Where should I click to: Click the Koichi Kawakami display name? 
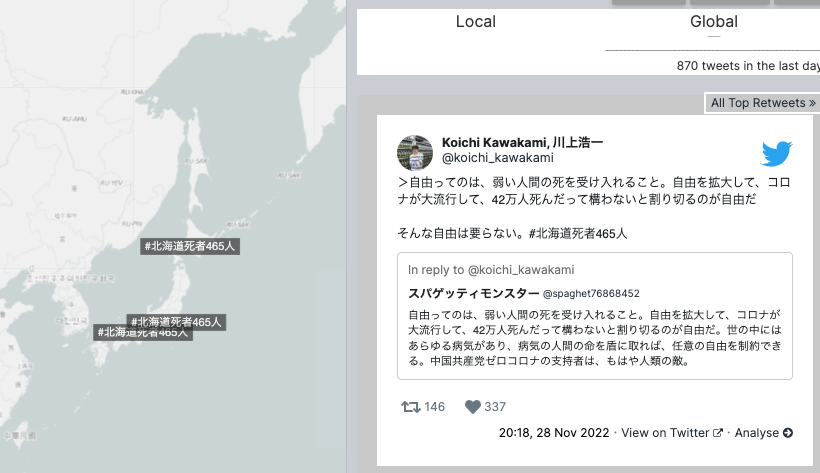click(522, 142)
